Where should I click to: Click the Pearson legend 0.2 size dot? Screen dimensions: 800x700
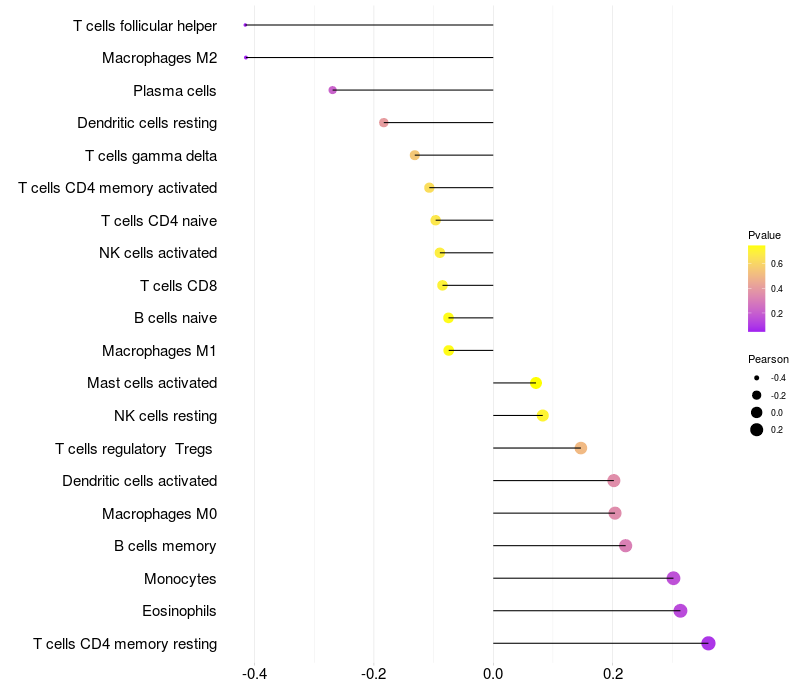pos(757,430)
